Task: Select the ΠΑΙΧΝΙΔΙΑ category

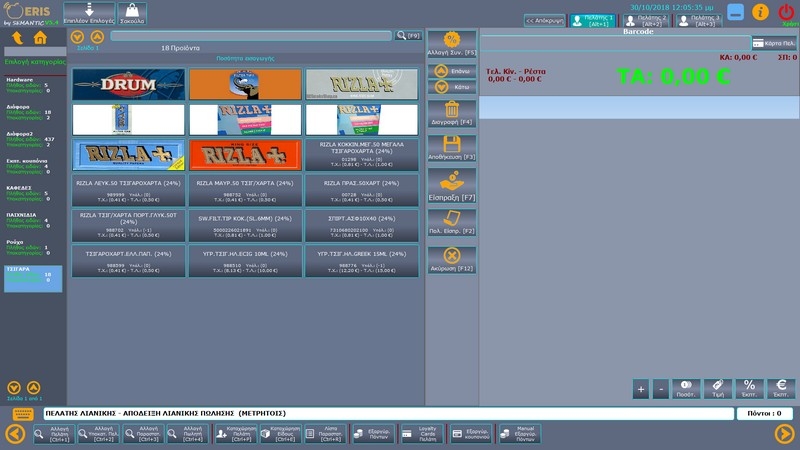Action: (x=34, y=220)
